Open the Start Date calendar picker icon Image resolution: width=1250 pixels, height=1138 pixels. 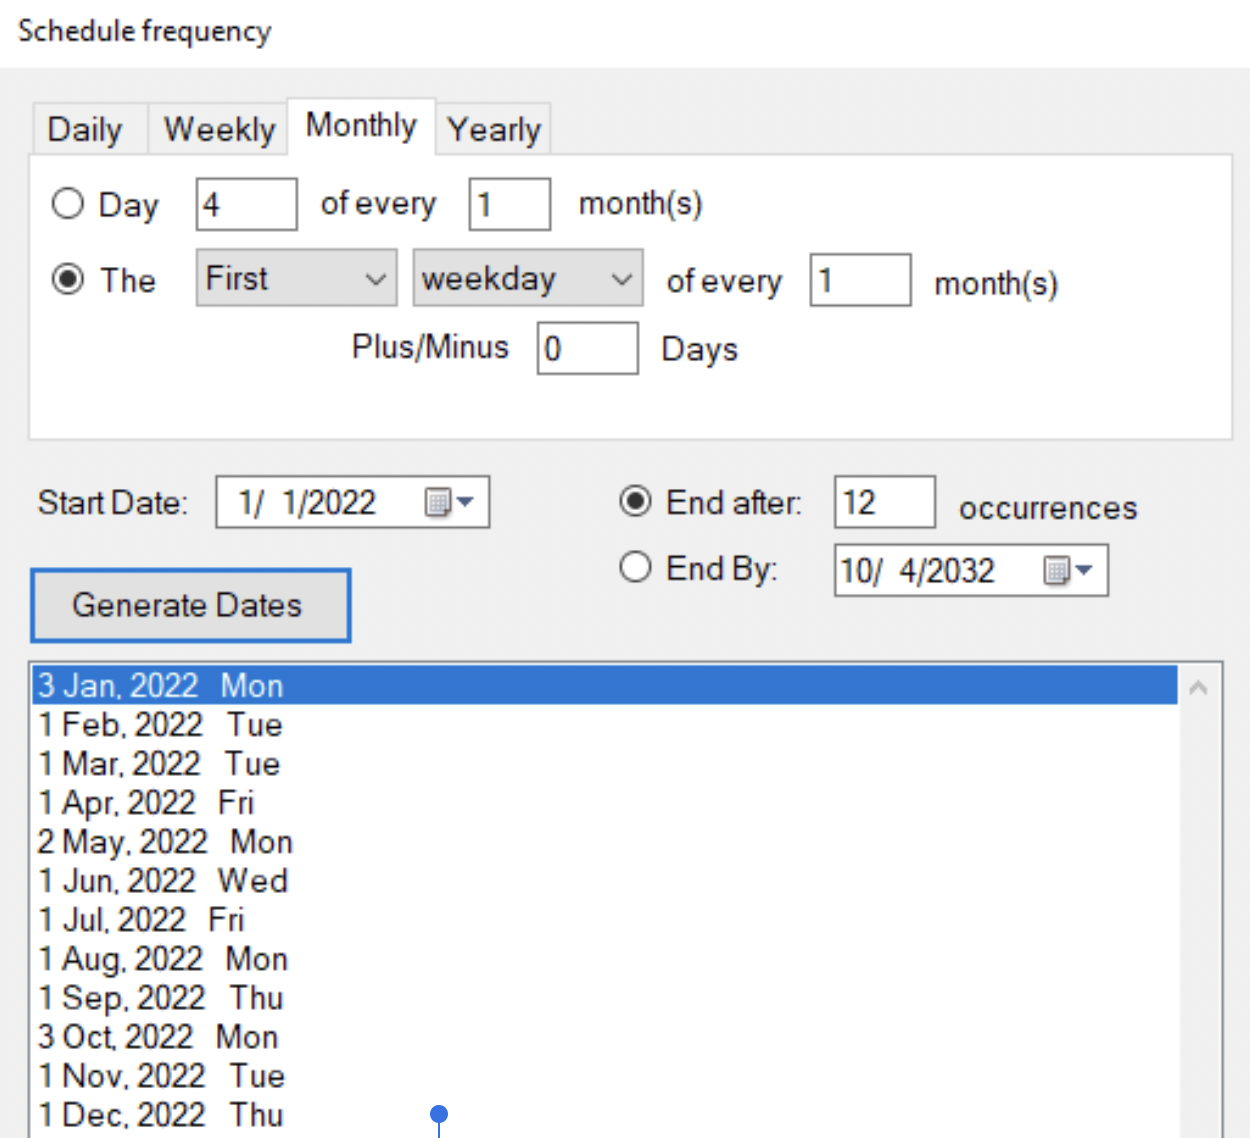point(438,501)
